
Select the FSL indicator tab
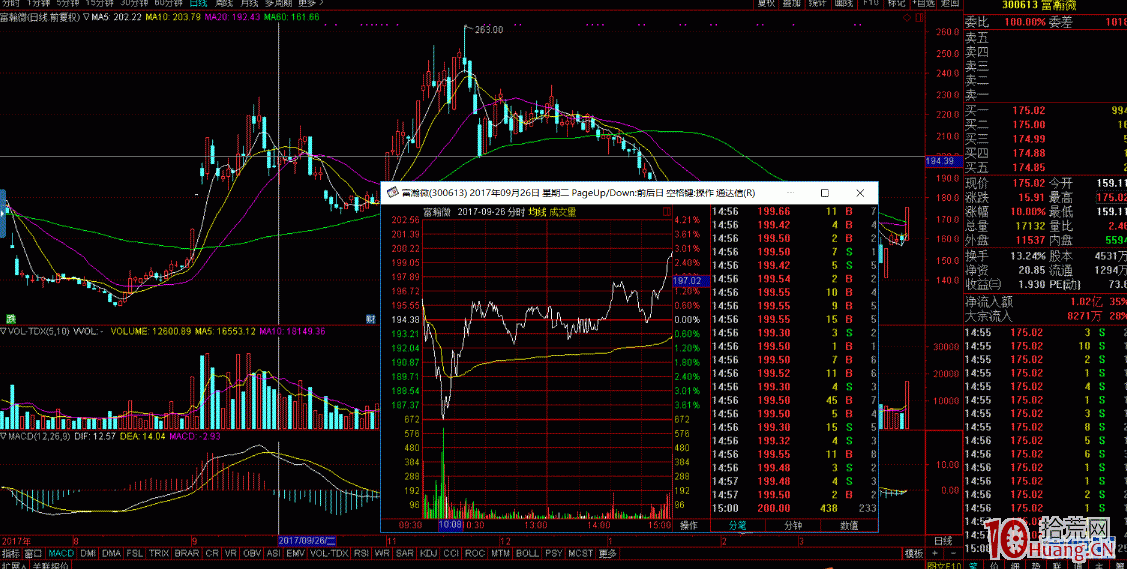pyautogui.click(x=134, y=553)
